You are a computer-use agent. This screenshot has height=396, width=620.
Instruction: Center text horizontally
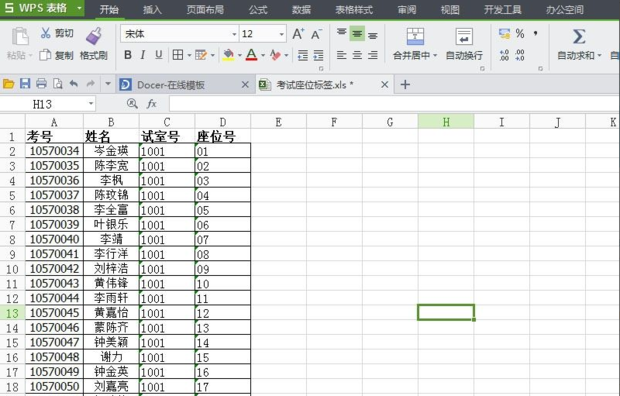tap(357, 55)
